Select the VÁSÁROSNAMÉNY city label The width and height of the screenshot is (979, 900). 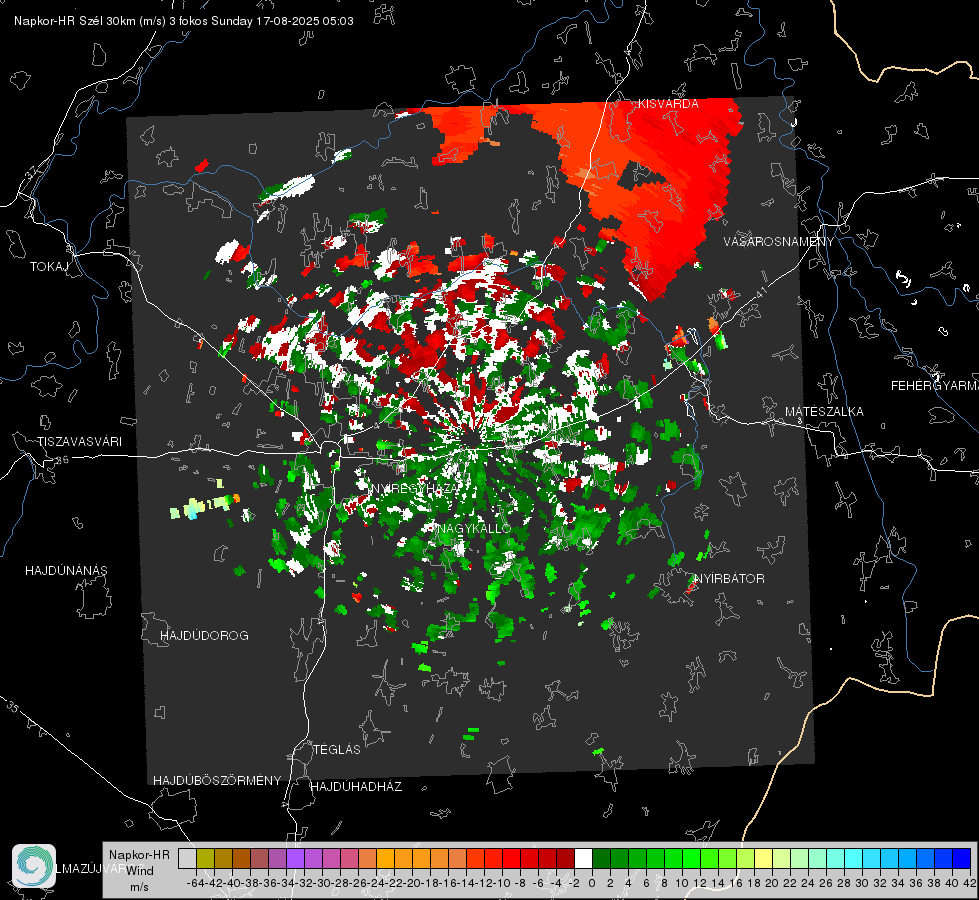[779, 241]
